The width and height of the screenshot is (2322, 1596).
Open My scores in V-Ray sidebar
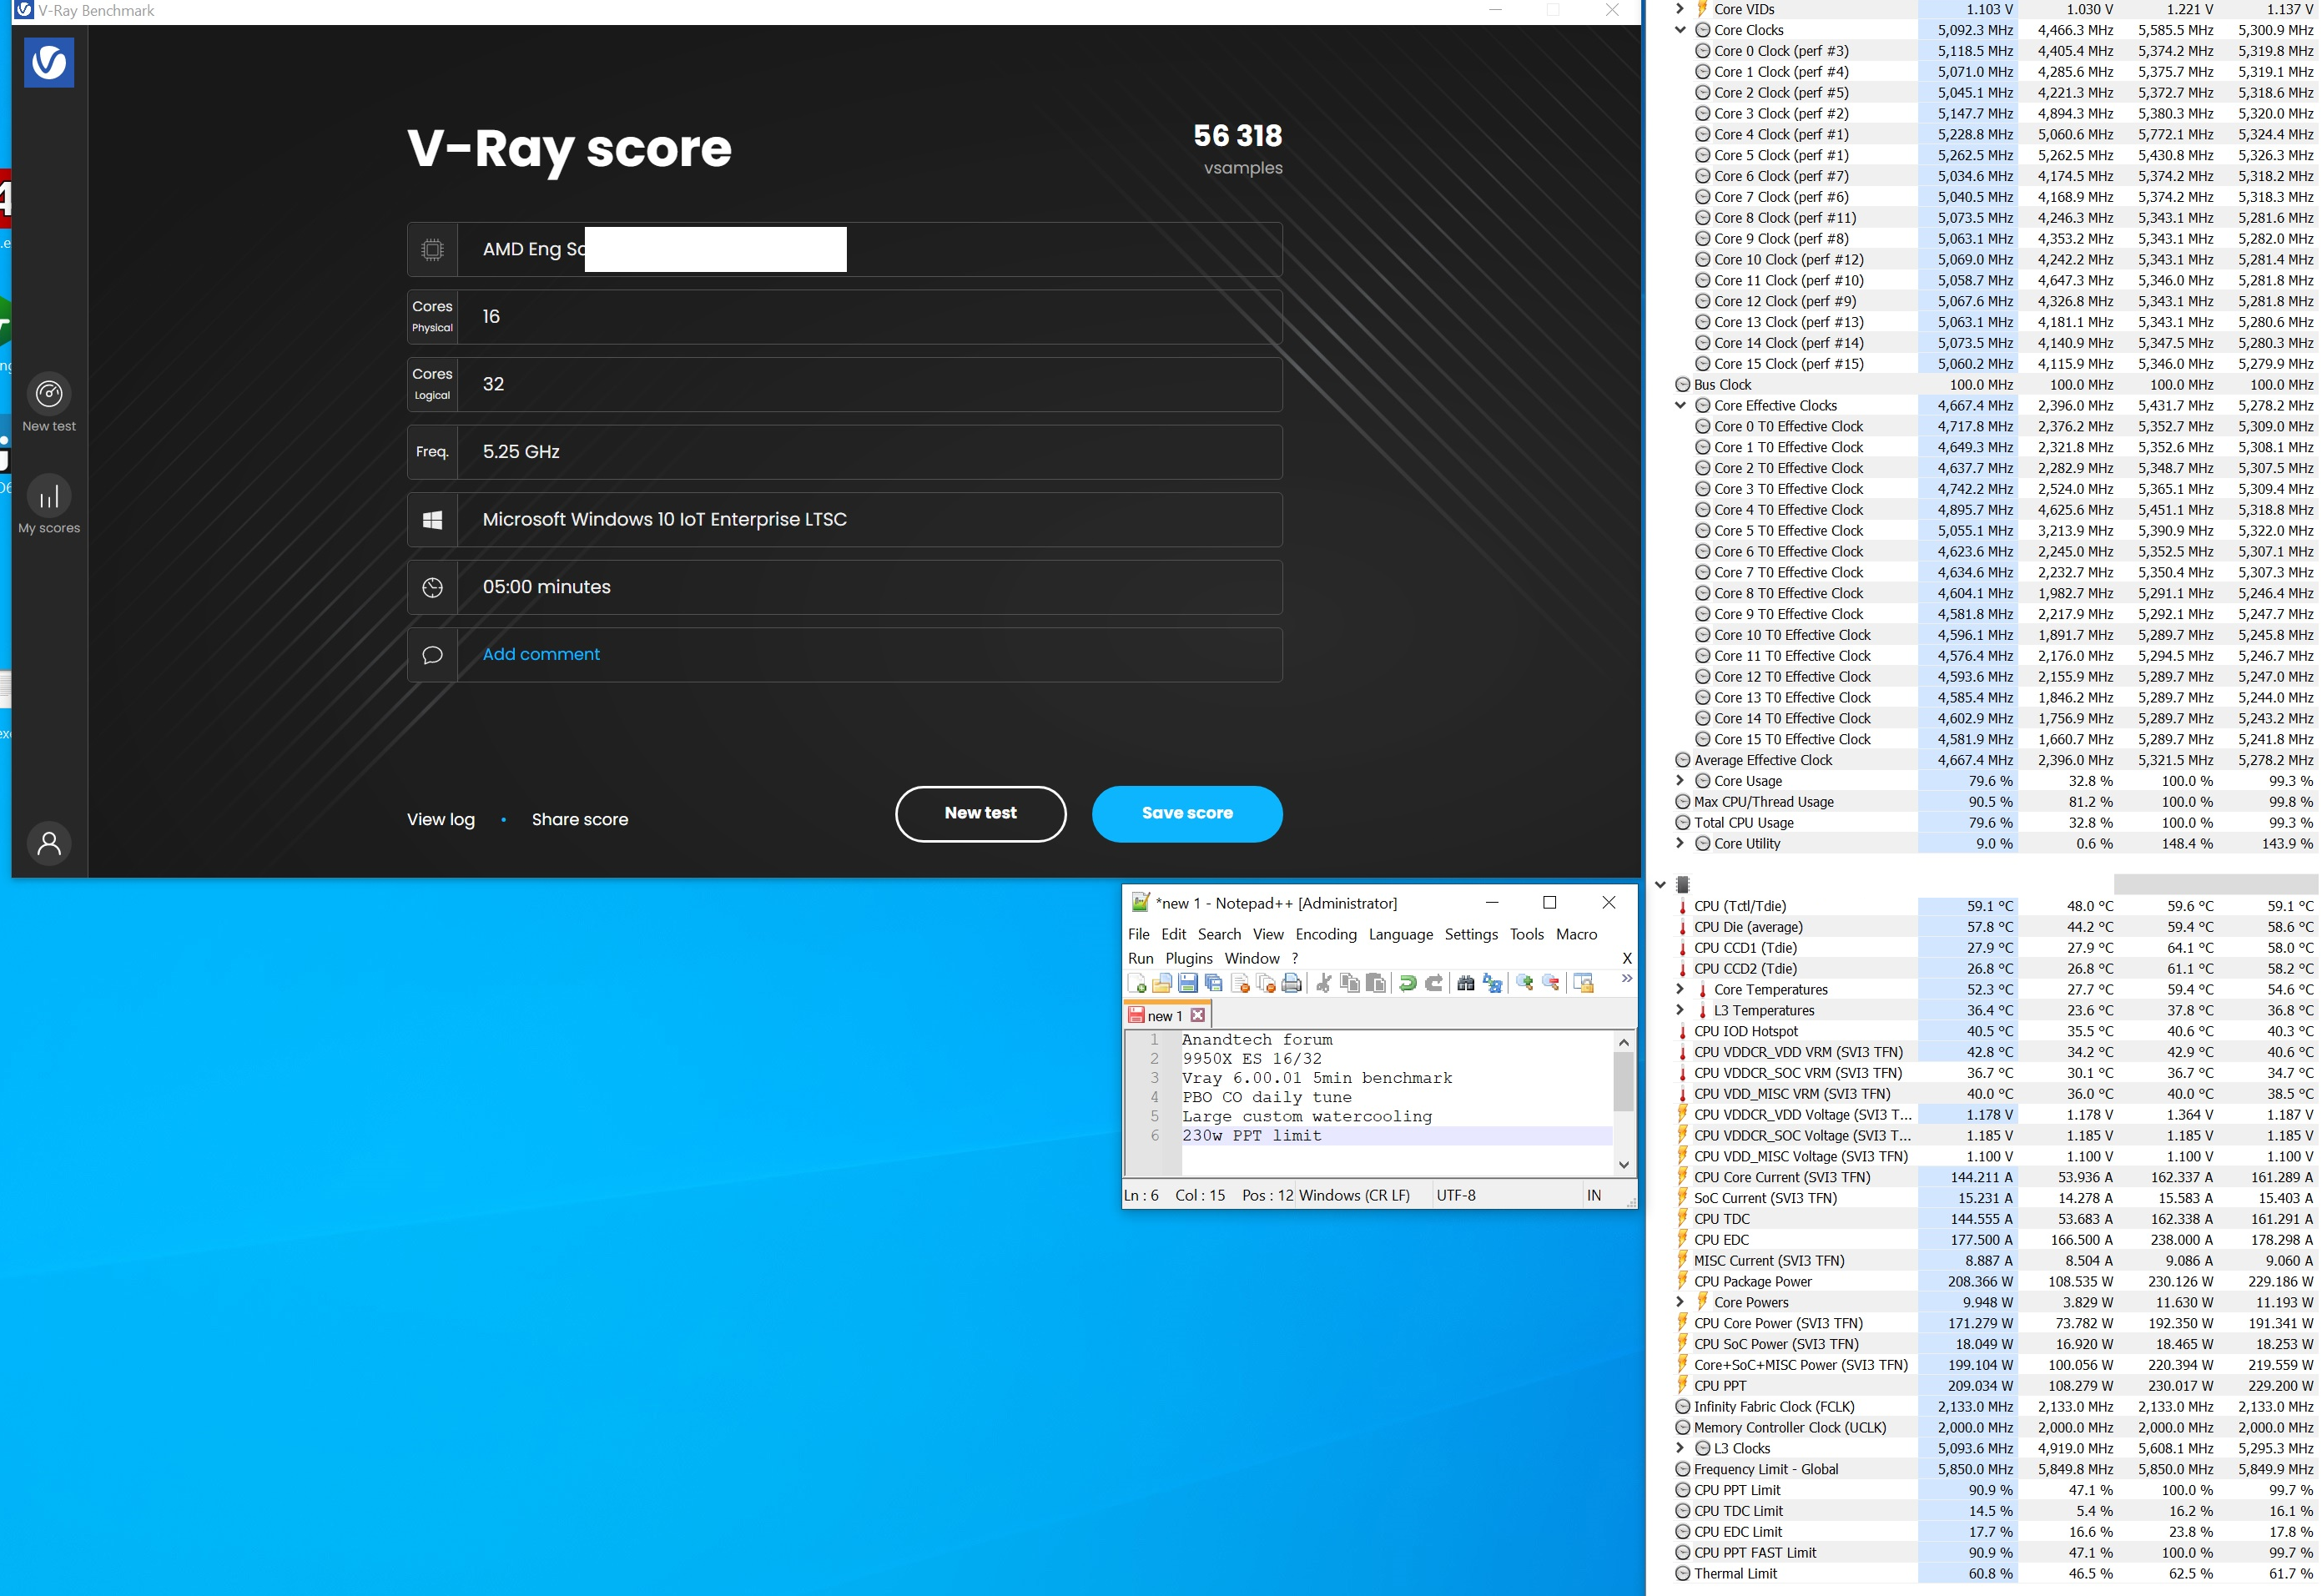(x=49, y=506)
